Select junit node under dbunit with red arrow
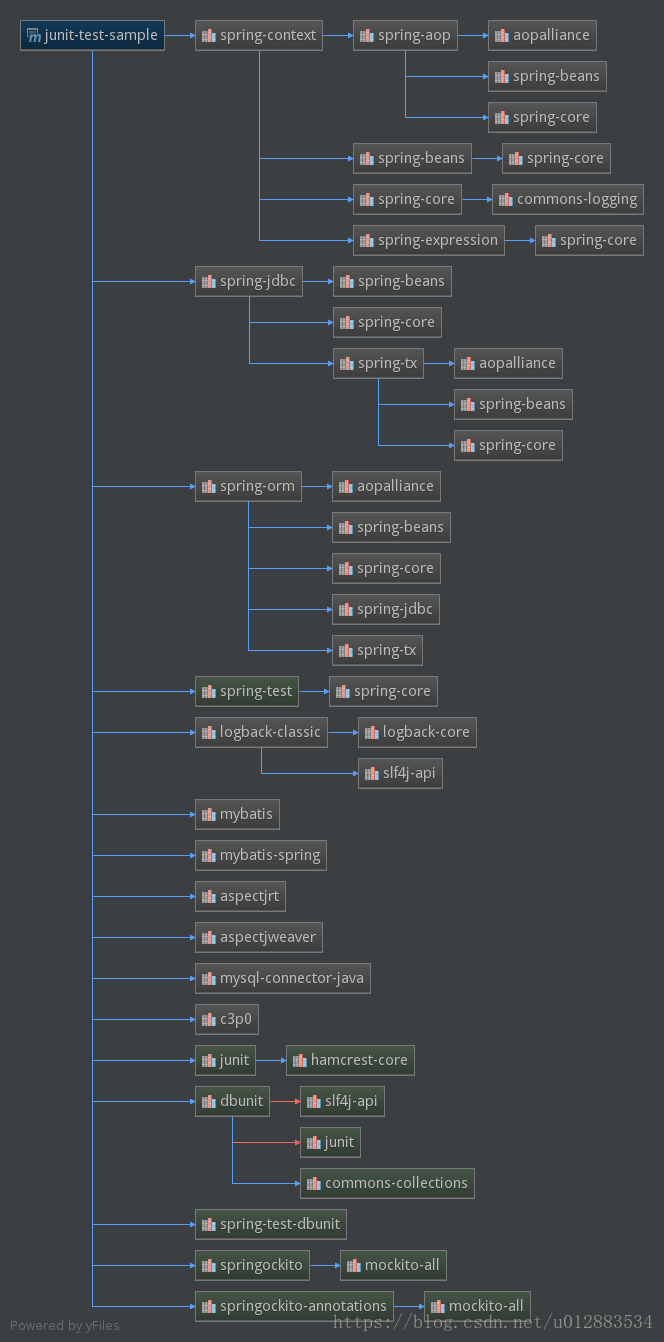The image size is (664, 1342). [x=331, y=1142]
